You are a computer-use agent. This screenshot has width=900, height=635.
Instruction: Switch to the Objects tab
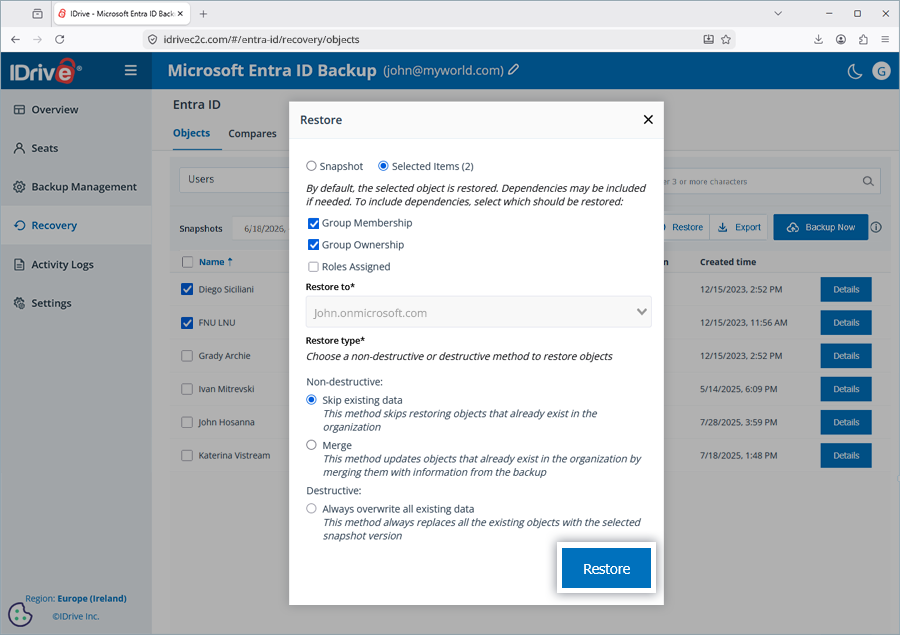click(x=191, y=133)
